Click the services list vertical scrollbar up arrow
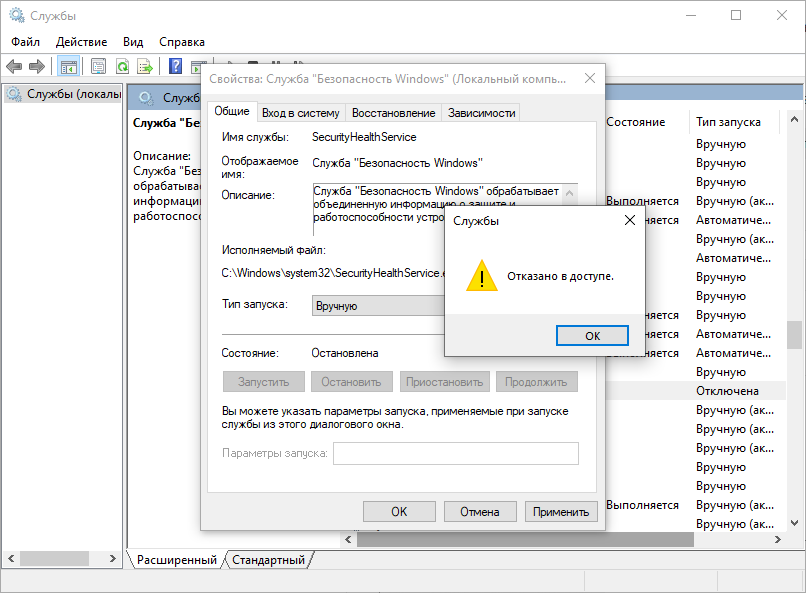The image size is (806, 593). point(794,120)
